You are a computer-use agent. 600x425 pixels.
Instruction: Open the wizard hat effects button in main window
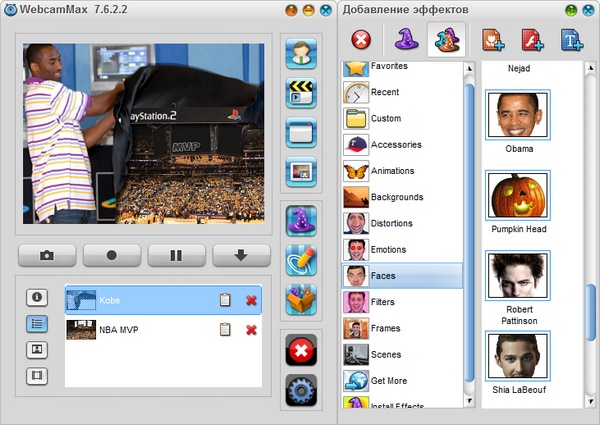pyautogui.click(x=301, y=221)
